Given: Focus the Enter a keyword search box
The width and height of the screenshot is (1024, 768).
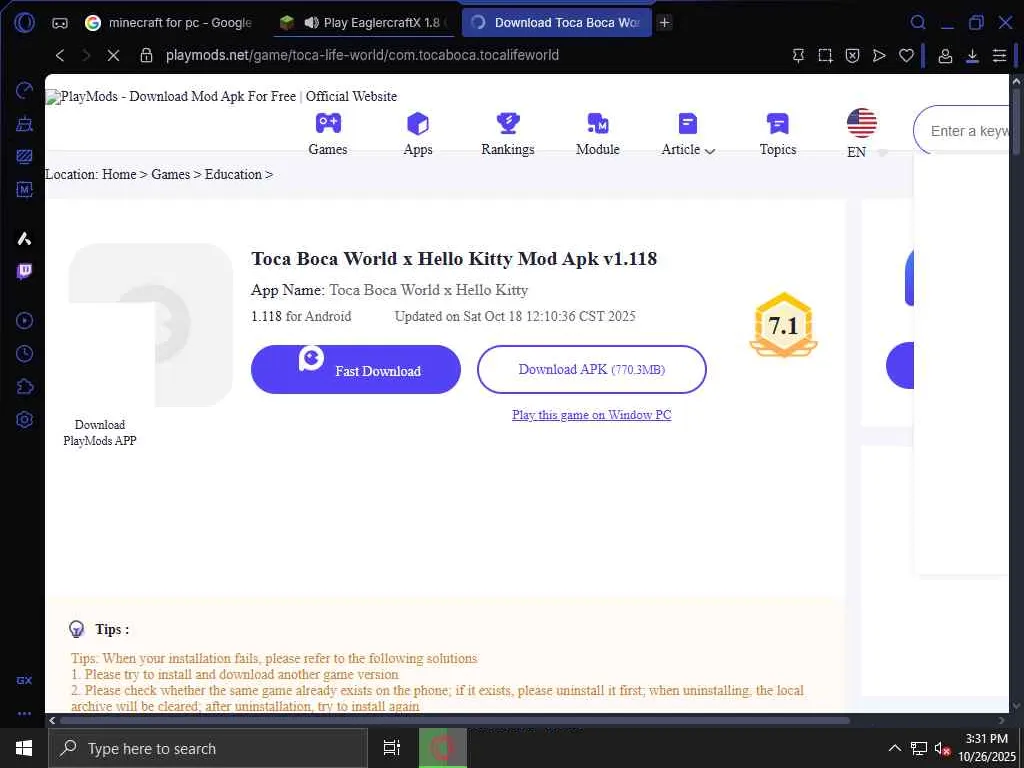Looking at the screenshot, I should click(x=961, y=131).
